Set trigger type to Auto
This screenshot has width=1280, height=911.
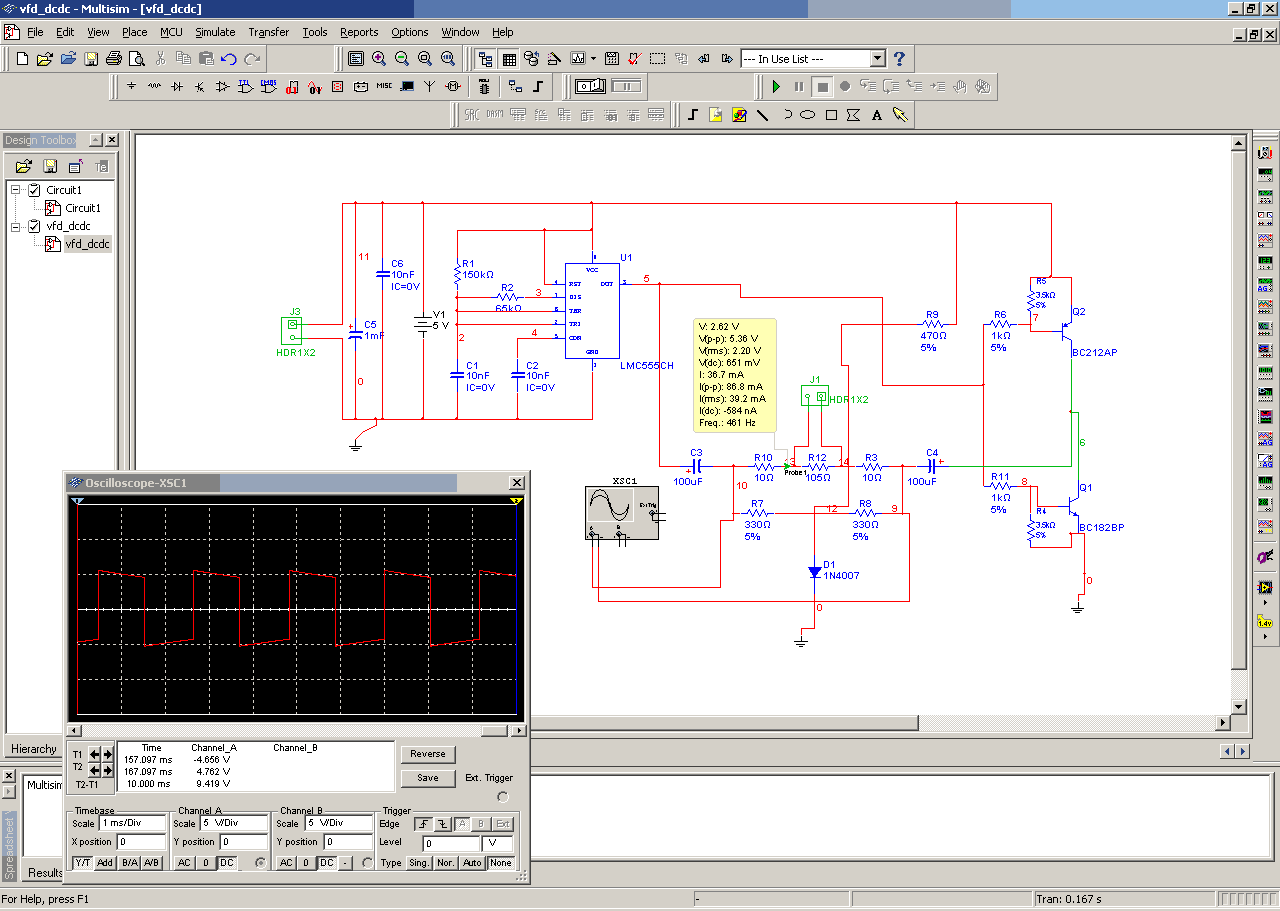[x=473, y=863]
